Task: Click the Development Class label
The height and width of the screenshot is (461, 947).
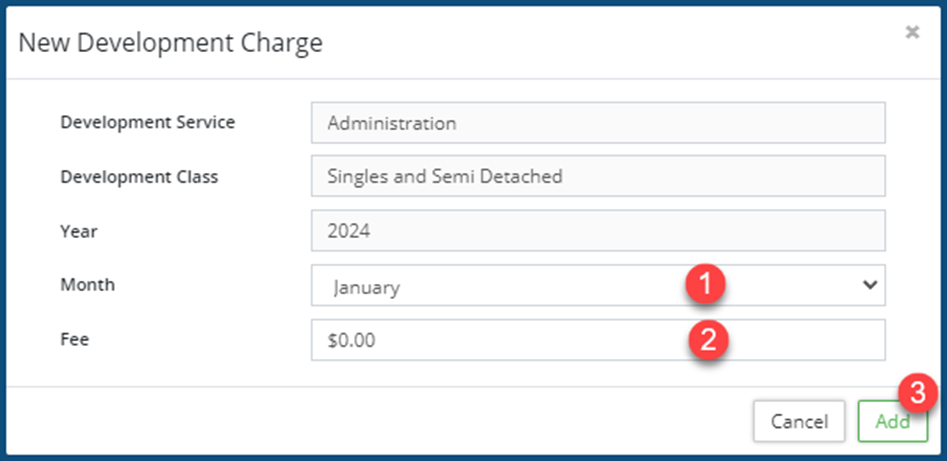Action: tap(139, 177)
